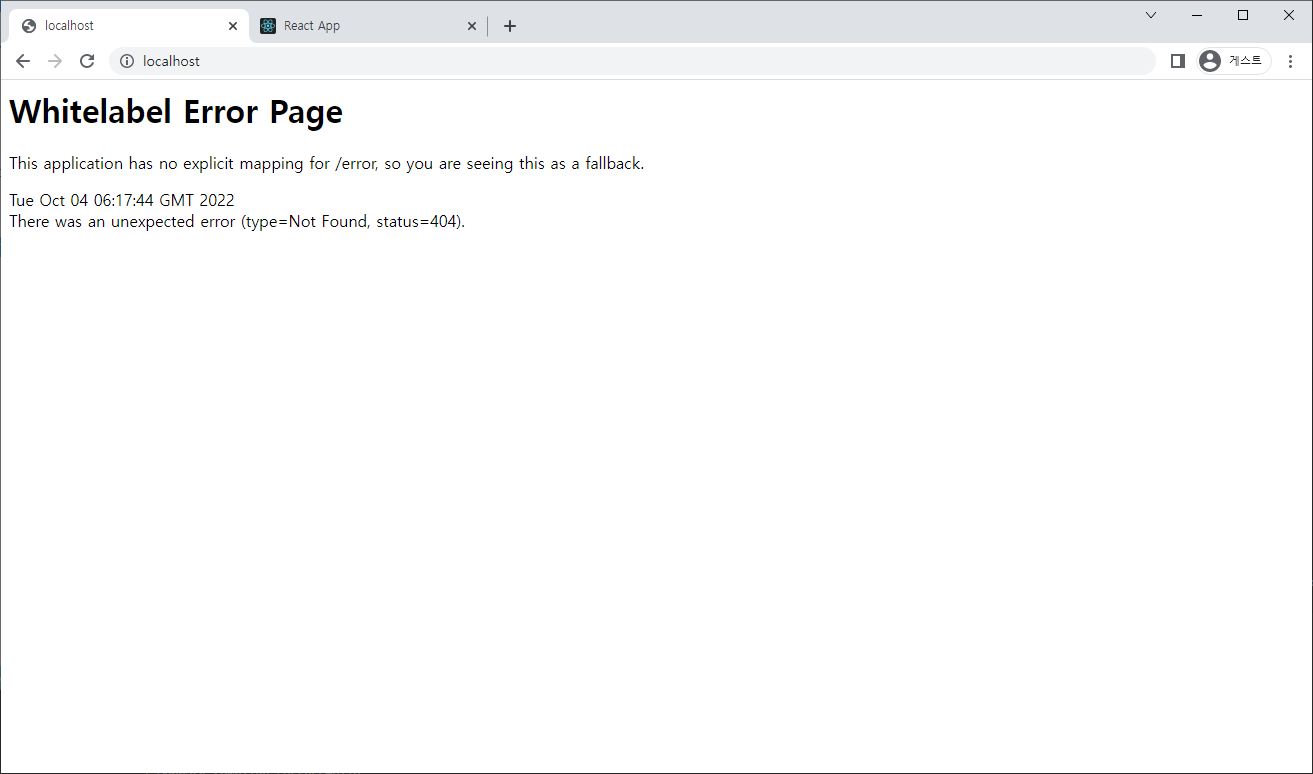This screenshot has width=1313, height=774.
Task: Click the Whitelabel Error Page heading
Action: point(175,112)
